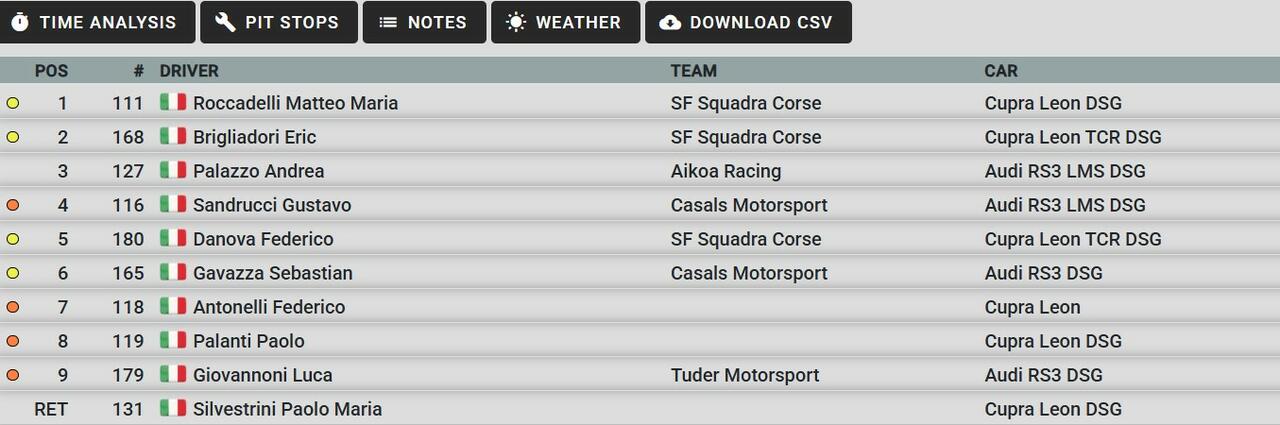Select driver Giovannoni Luca row
Viewport: 1280px width, 425px height.
262,375
